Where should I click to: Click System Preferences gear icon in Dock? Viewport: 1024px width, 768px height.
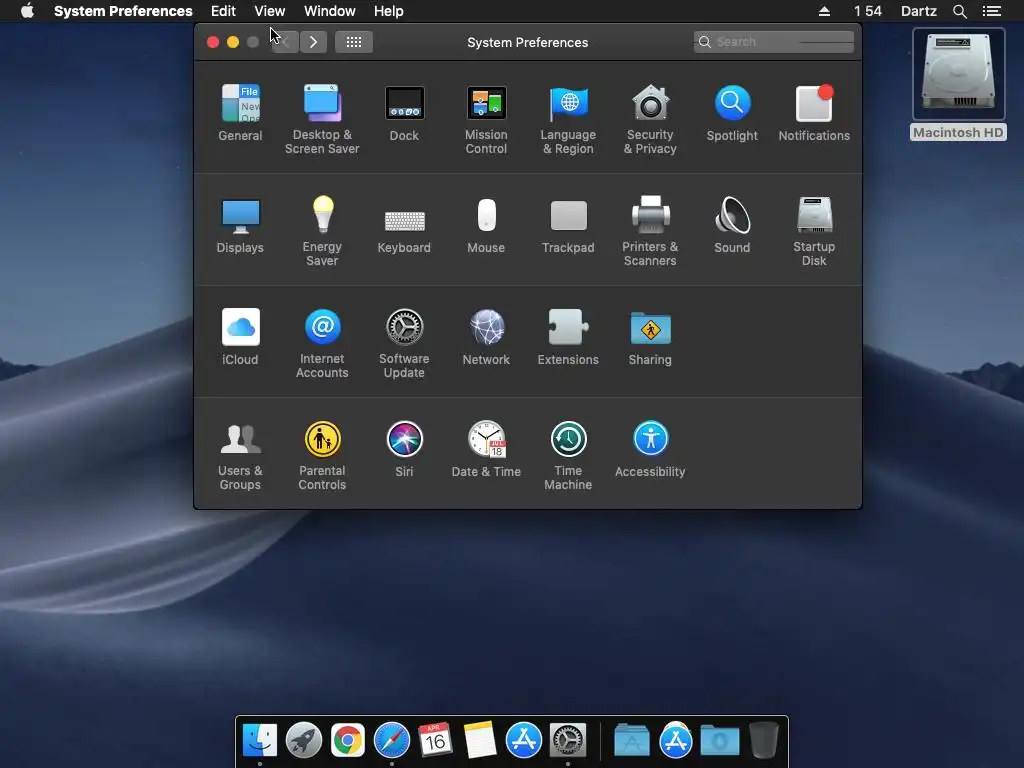(568, 740)
